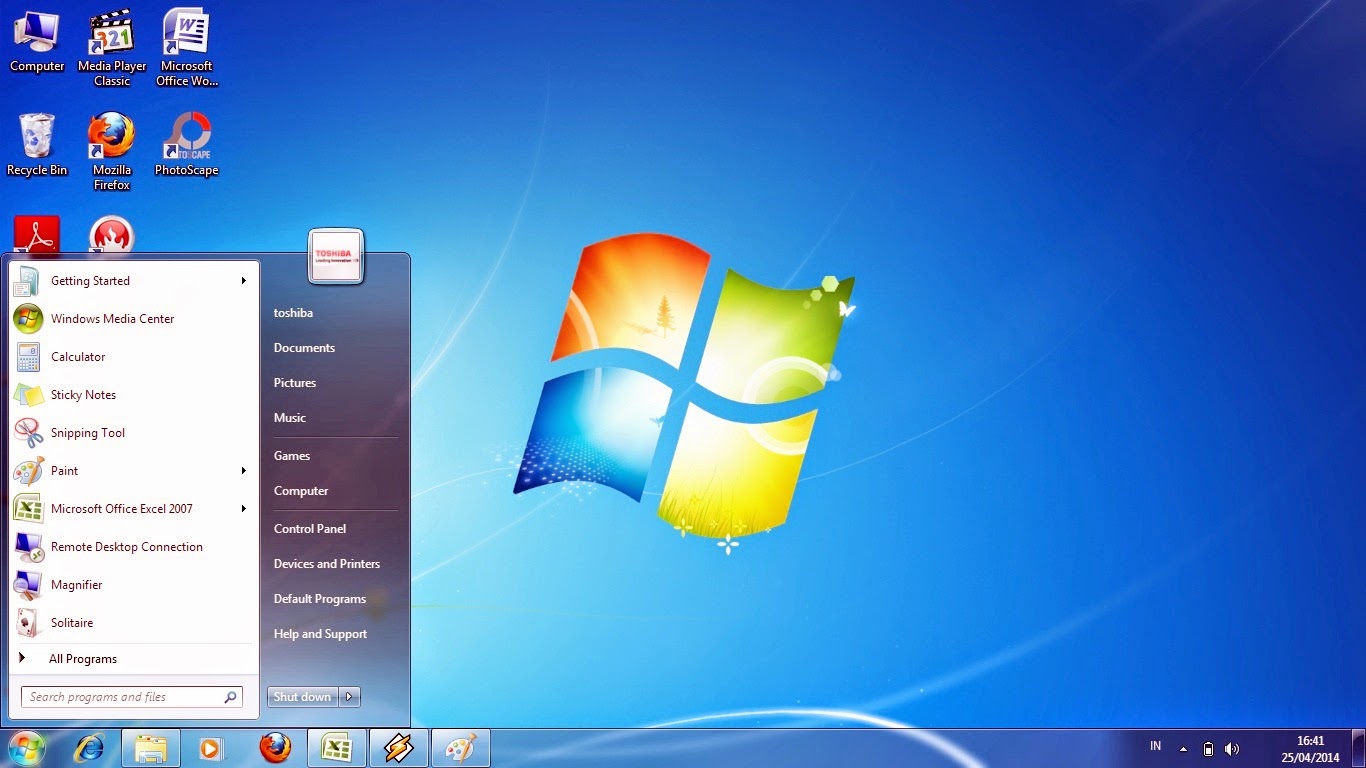Check battery power status icon
1366x768 pixels.
point(1208,748)
